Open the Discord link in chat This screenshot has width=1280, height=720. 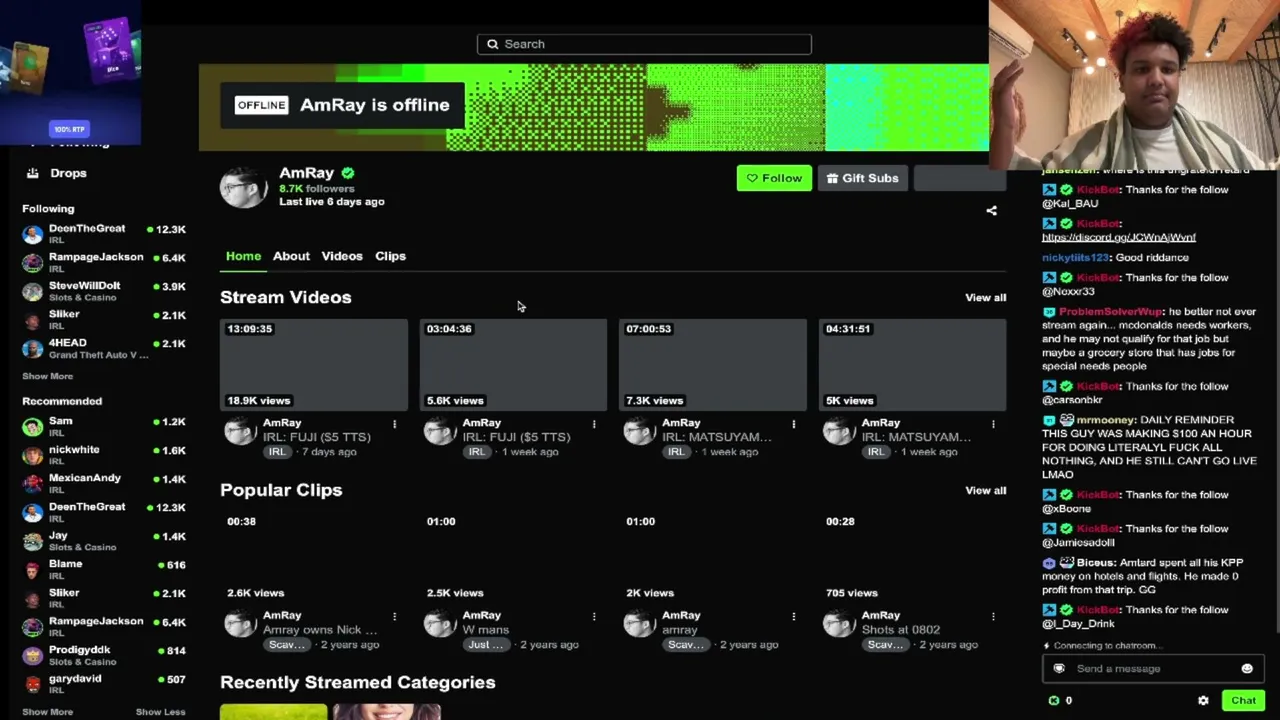pyautogui.click(x=1119, y=238)
